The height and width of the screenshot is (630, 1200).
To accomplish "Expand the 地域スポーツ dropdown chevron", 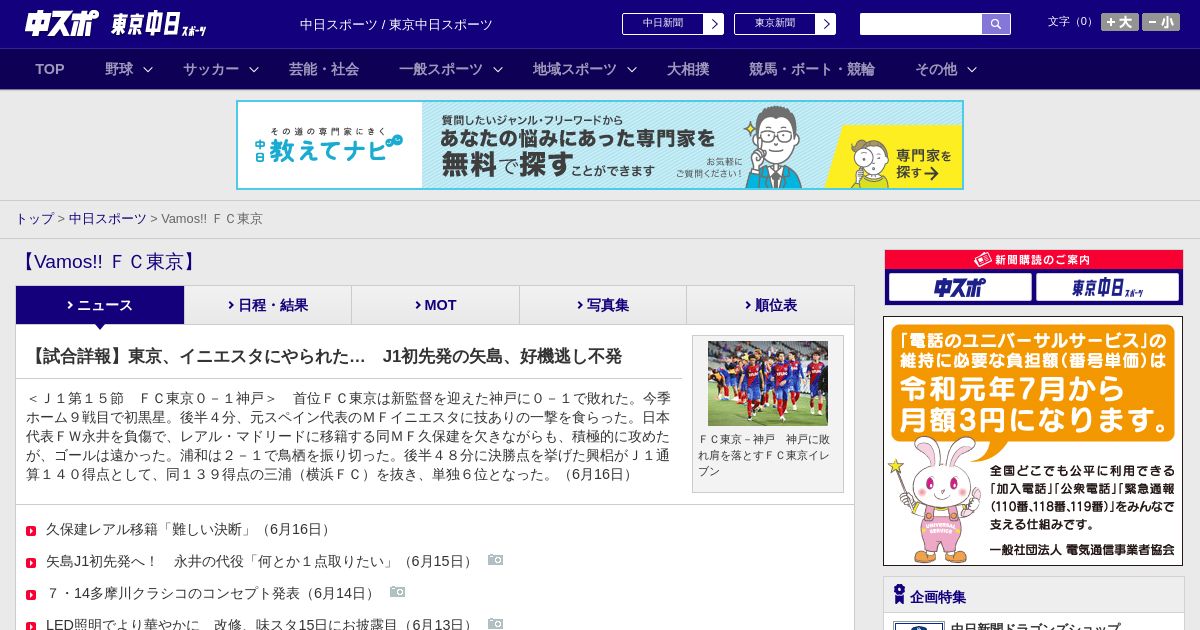I will (632, 70).
